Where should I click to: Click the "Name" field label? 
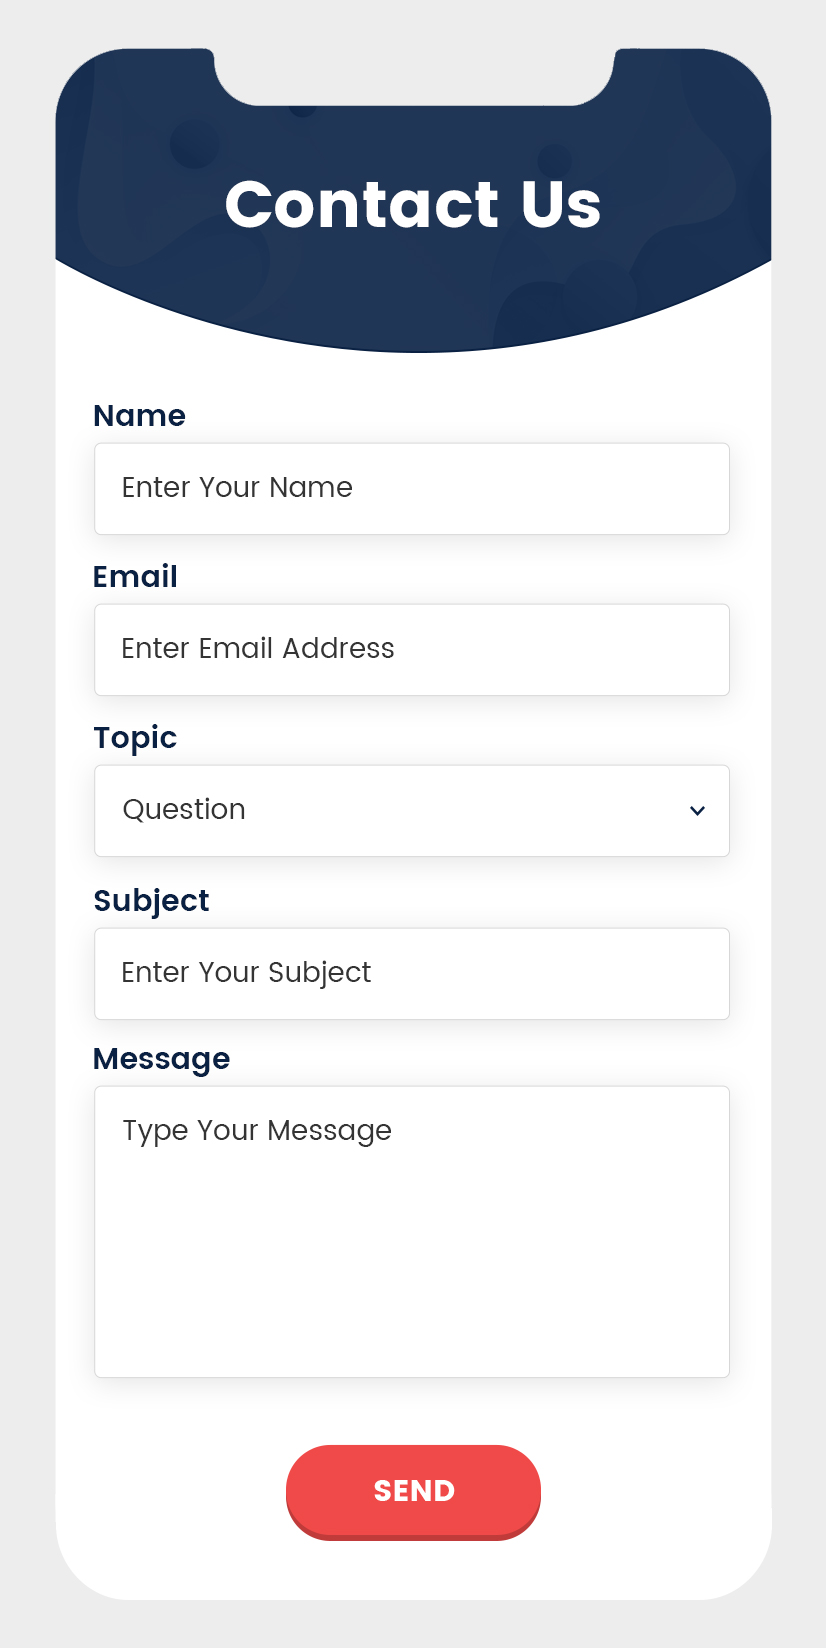139,416
